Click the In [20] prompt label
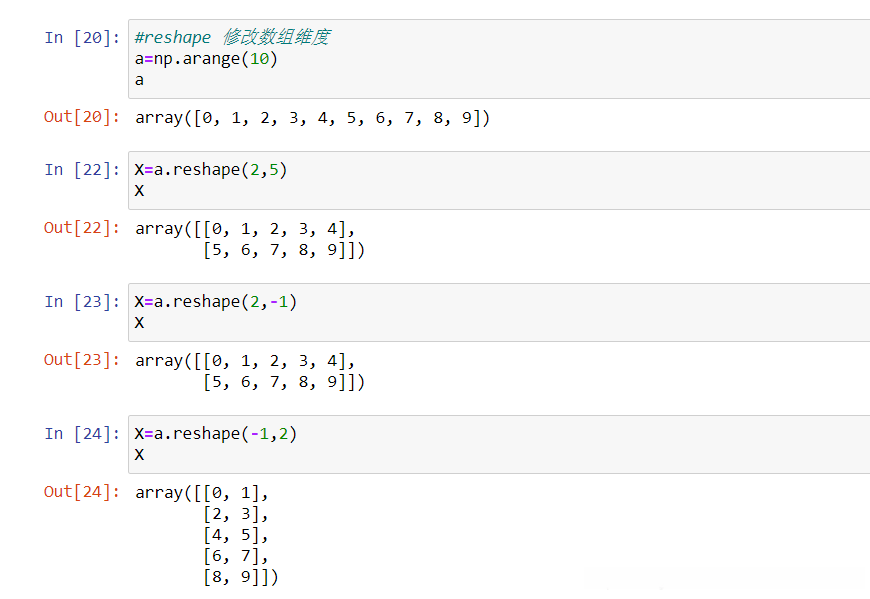 pos(82,38)
